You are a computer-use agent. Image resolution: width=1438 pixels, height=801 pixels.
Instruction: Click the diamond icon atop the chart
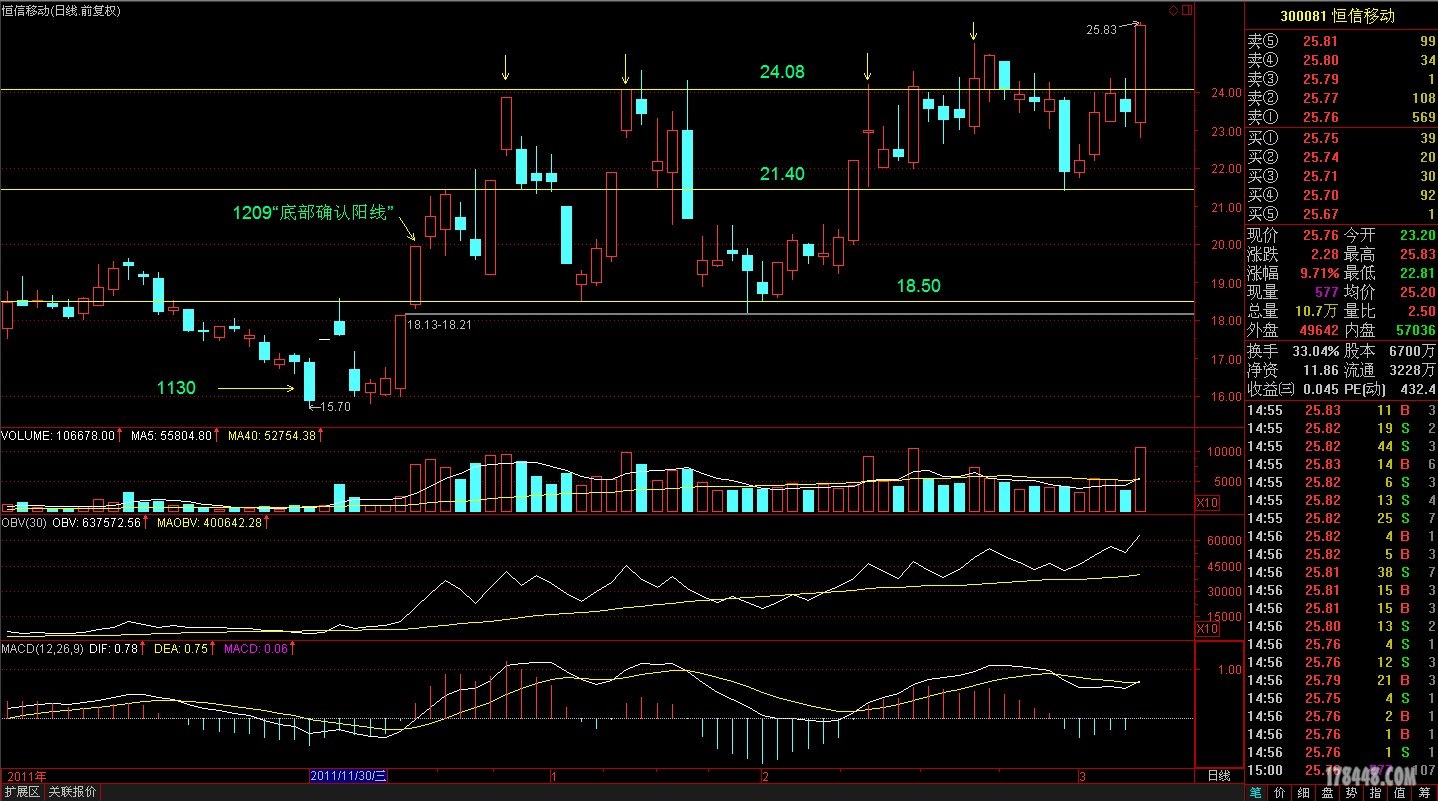coord(1173,10)
